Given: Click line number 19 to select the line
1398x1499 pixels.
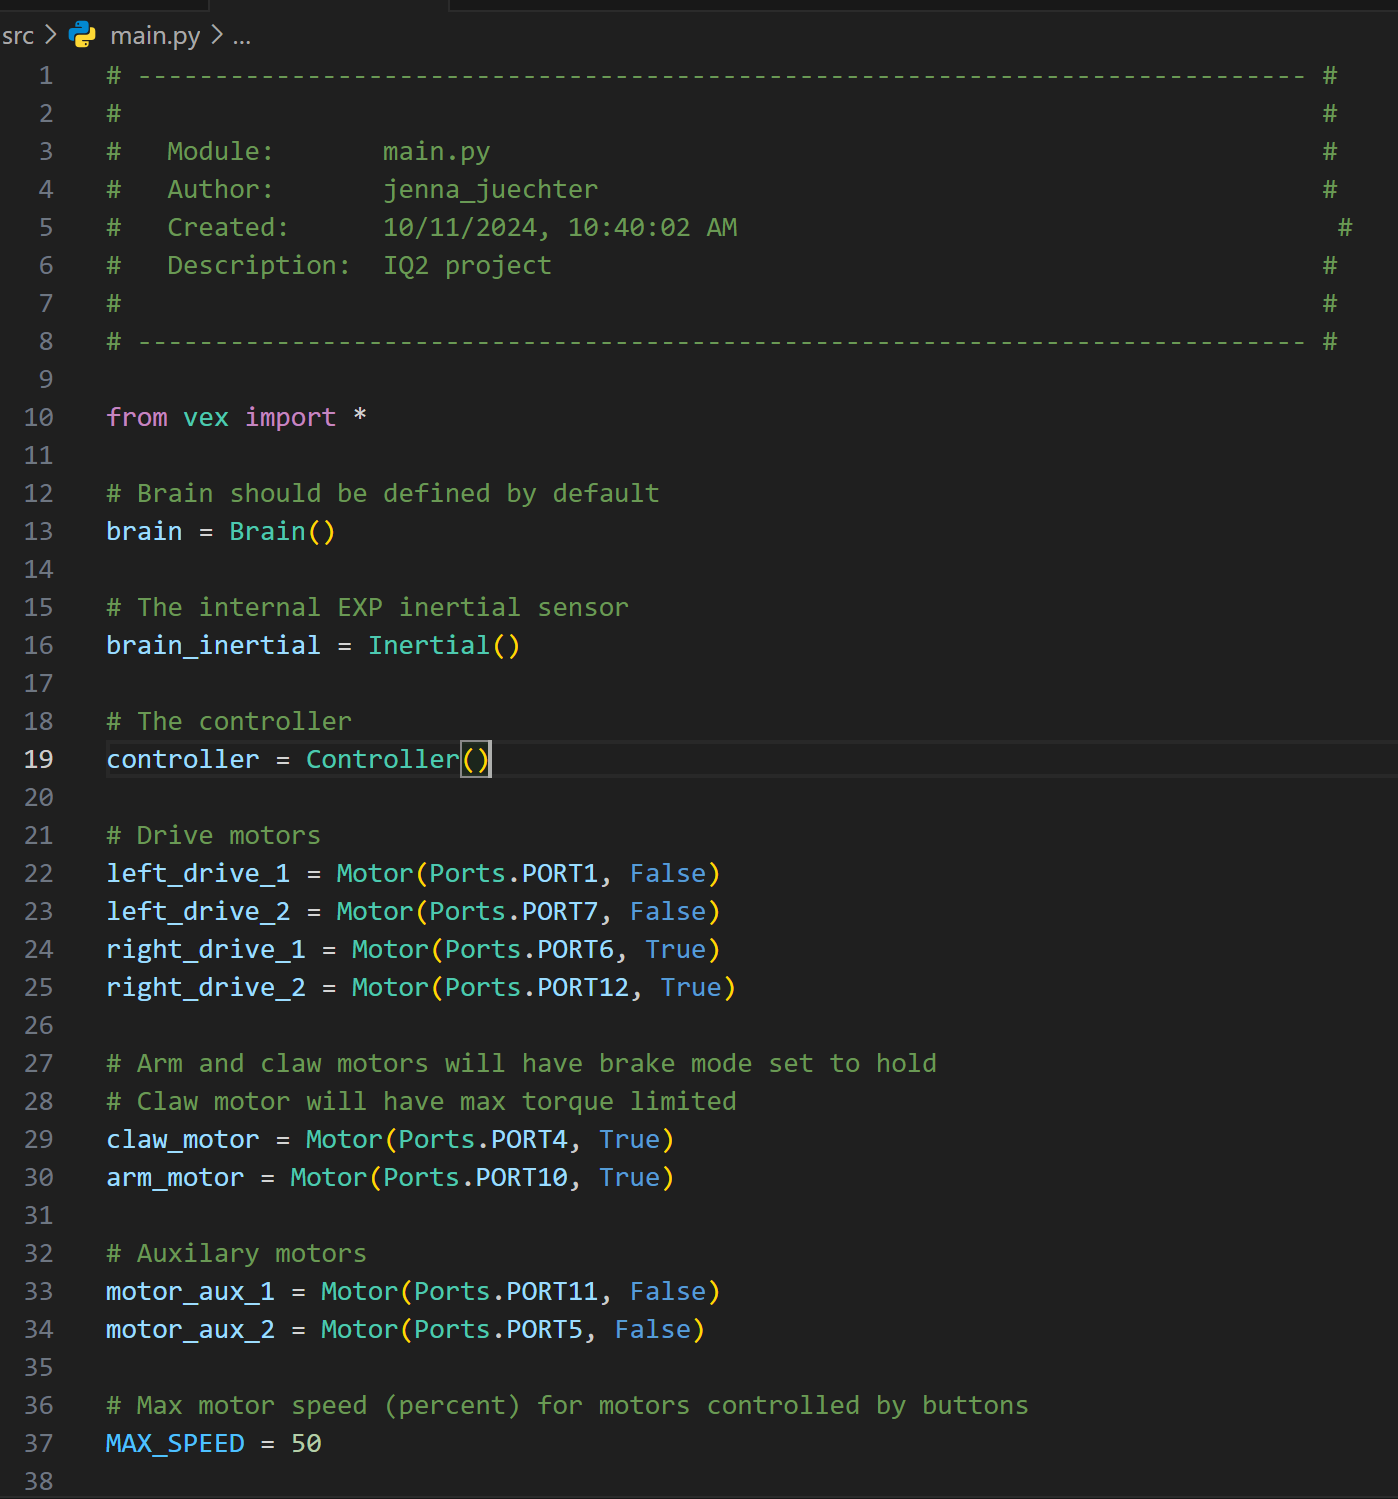Looking at the screenshot, I should point(39,759).
